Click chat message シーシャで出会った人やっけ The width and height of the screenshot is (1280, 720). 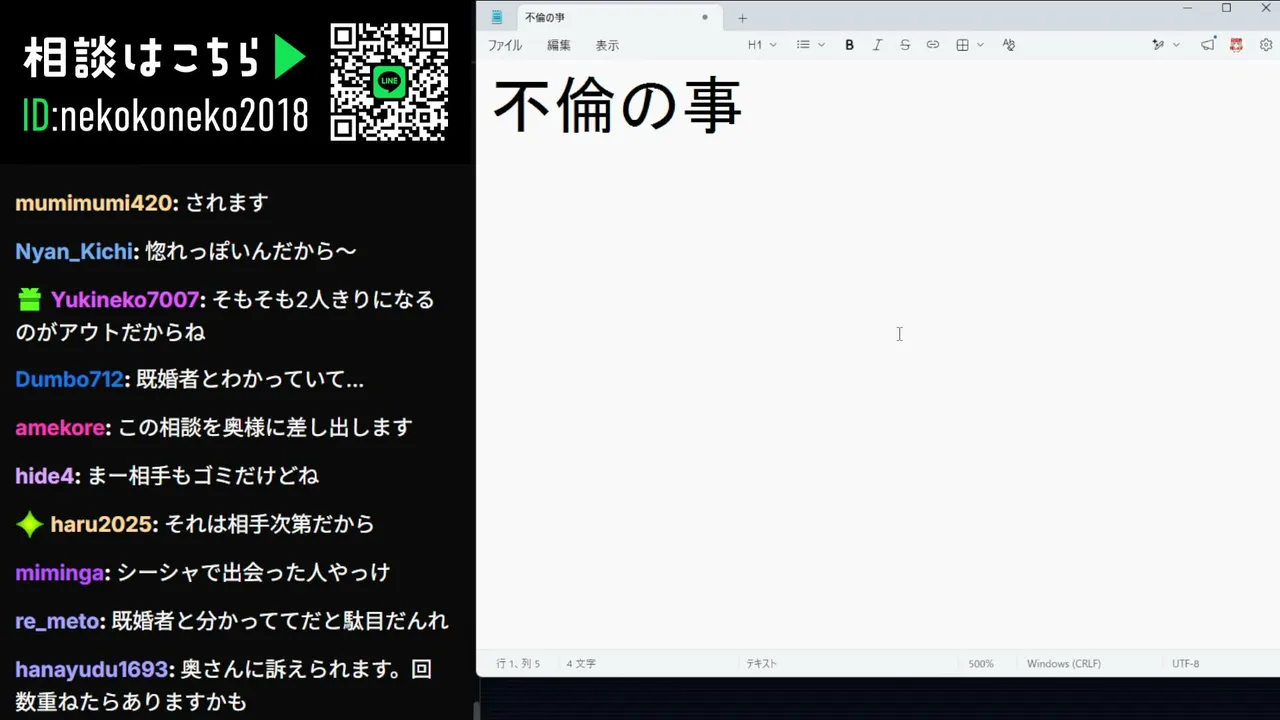click(253, 573)
